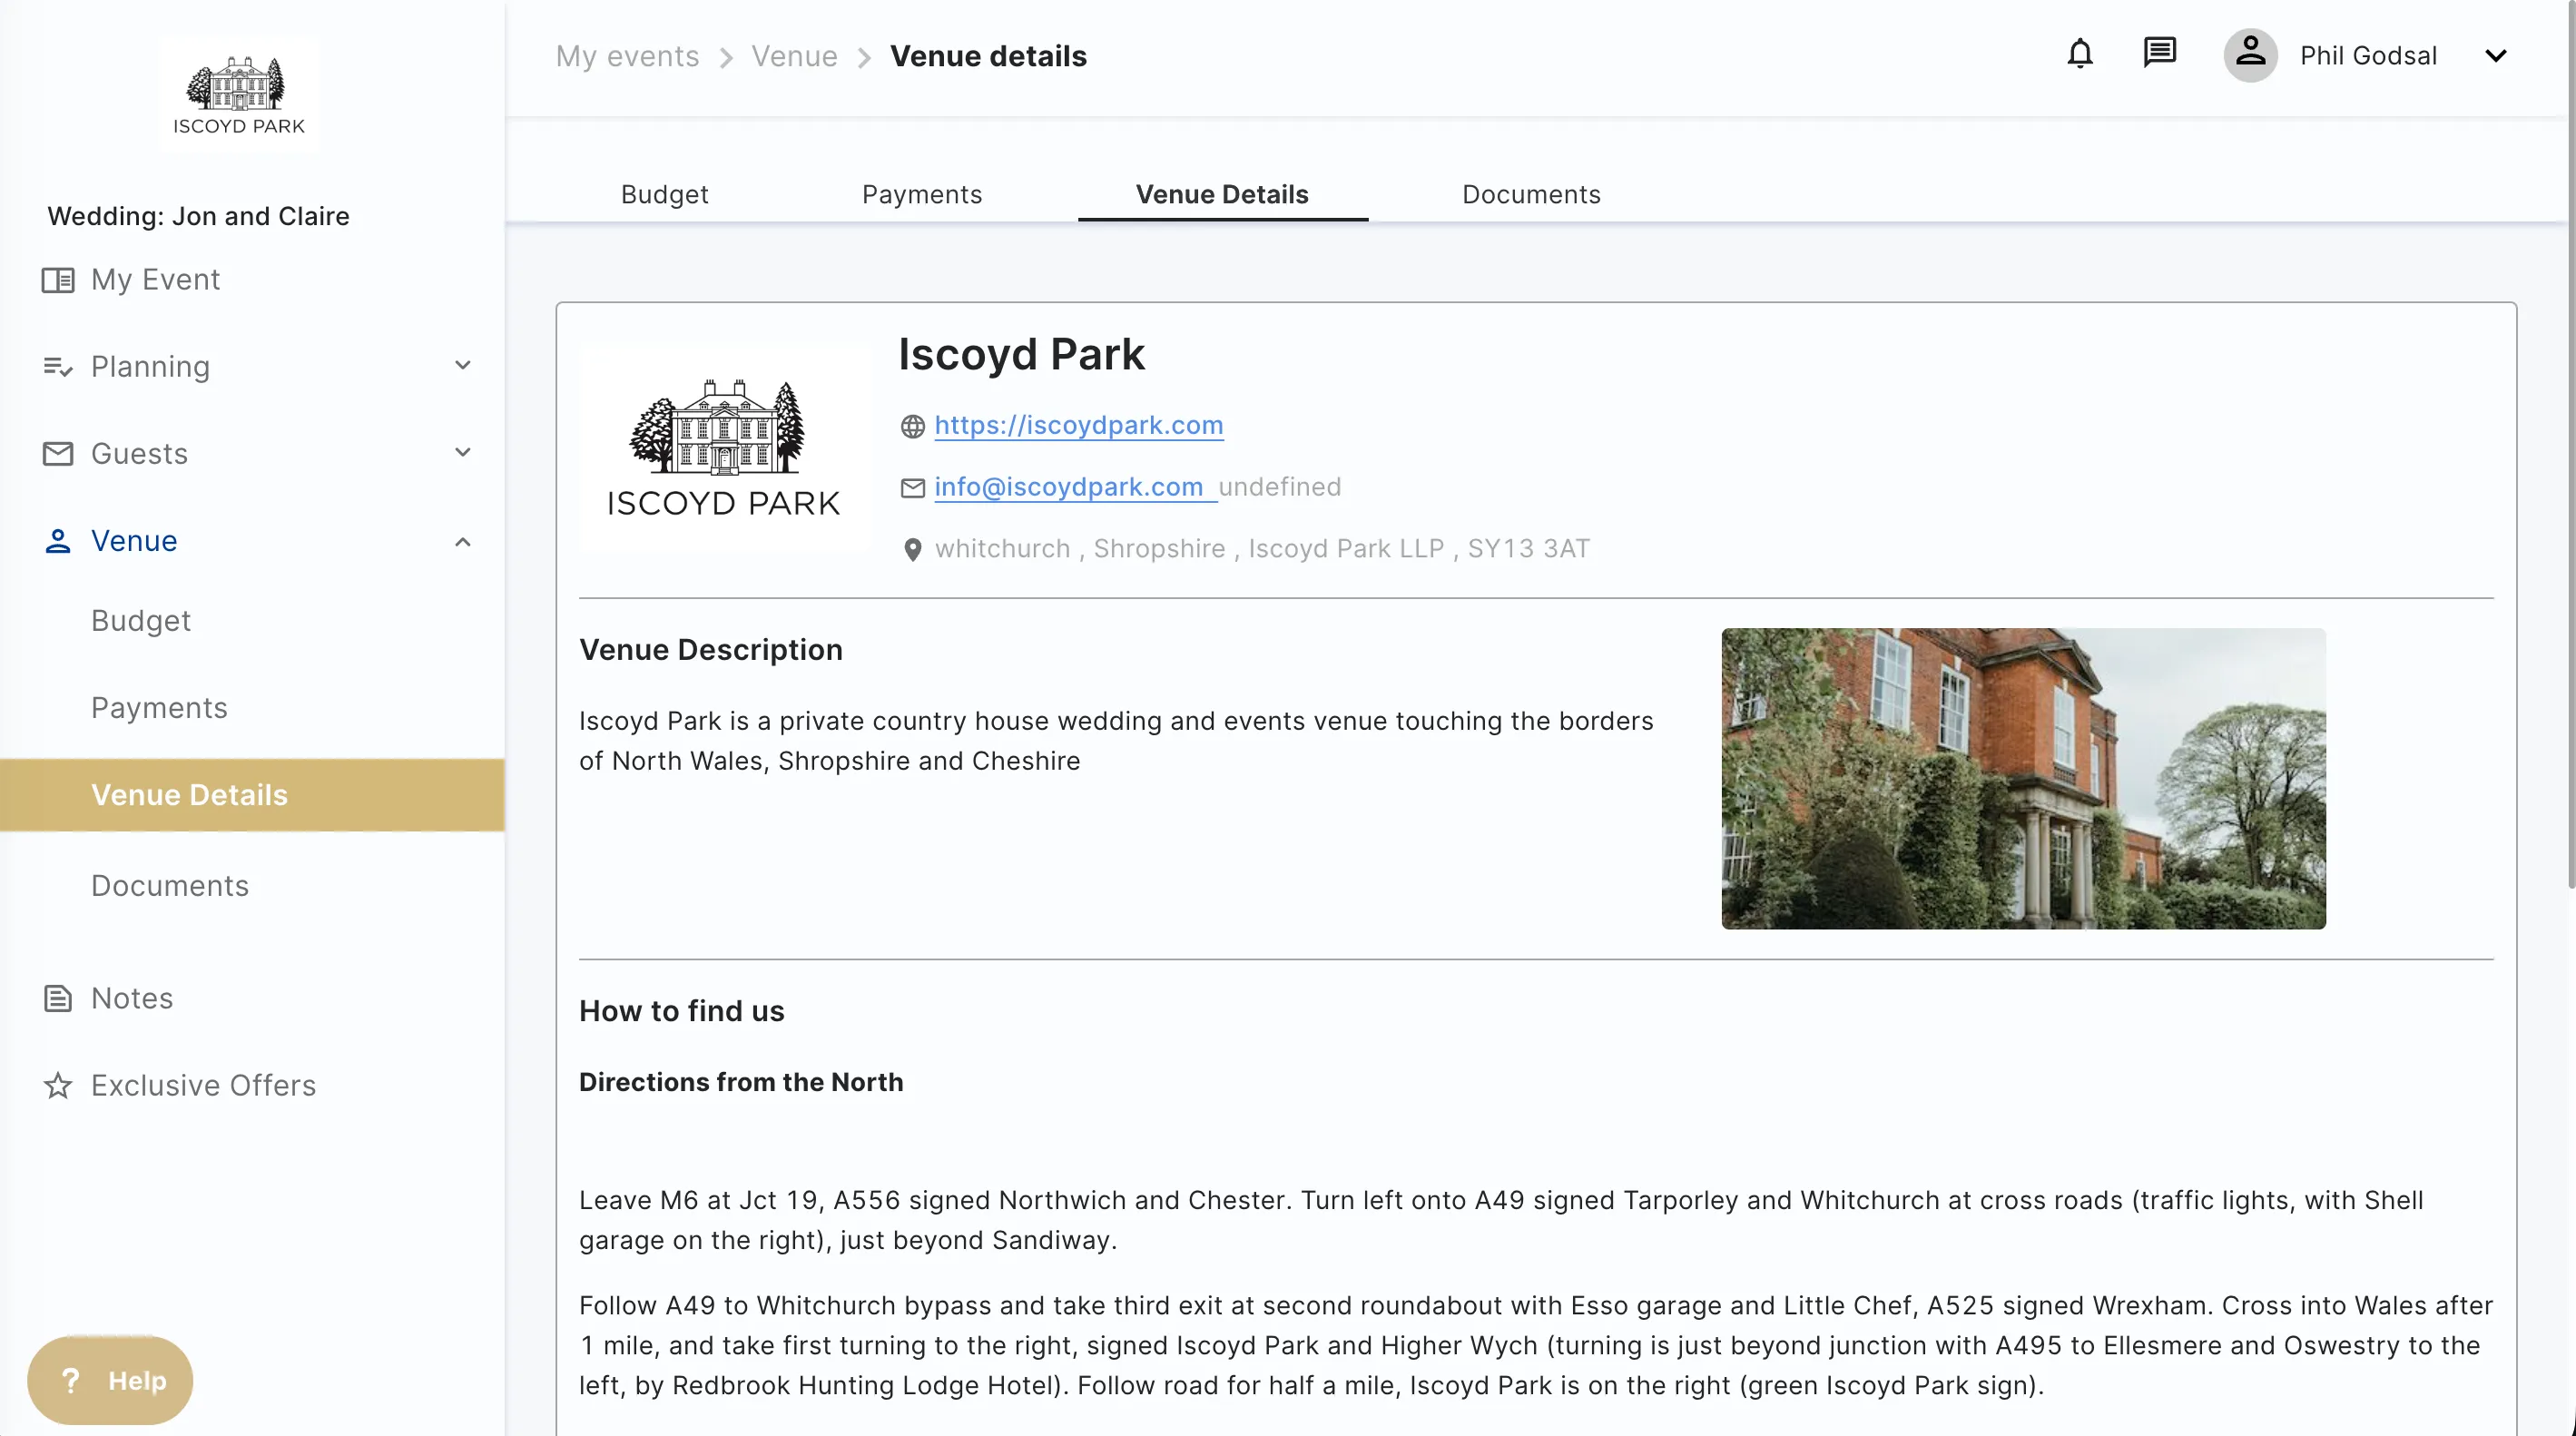Viewport: 2576px width, 1436px height.
Task: Switch to the Budget tab
Action: (664, 194)
